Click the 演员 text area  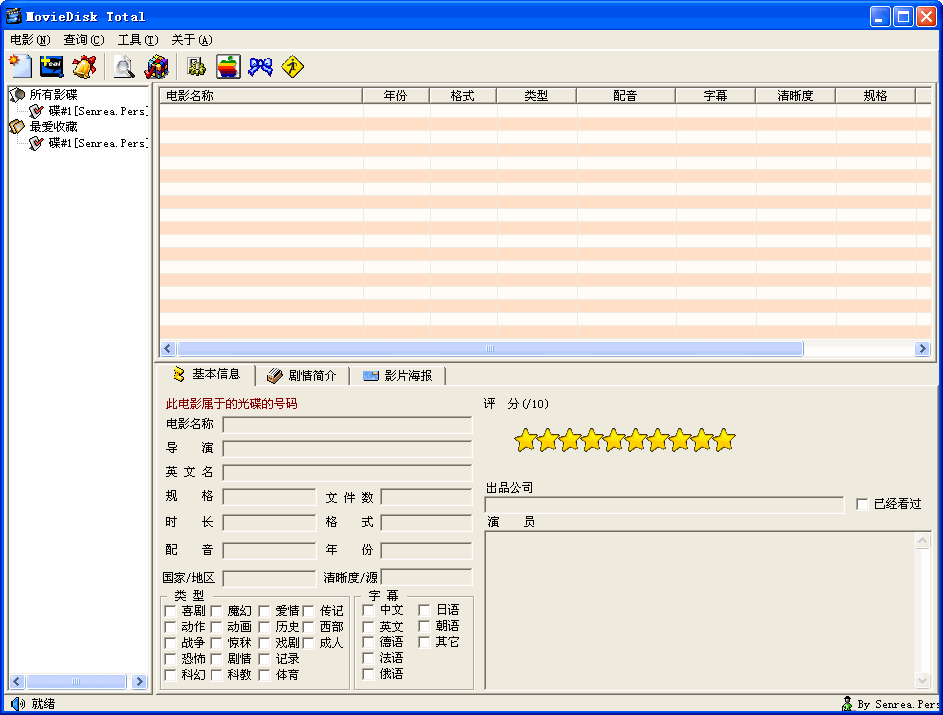coord(708,610)
